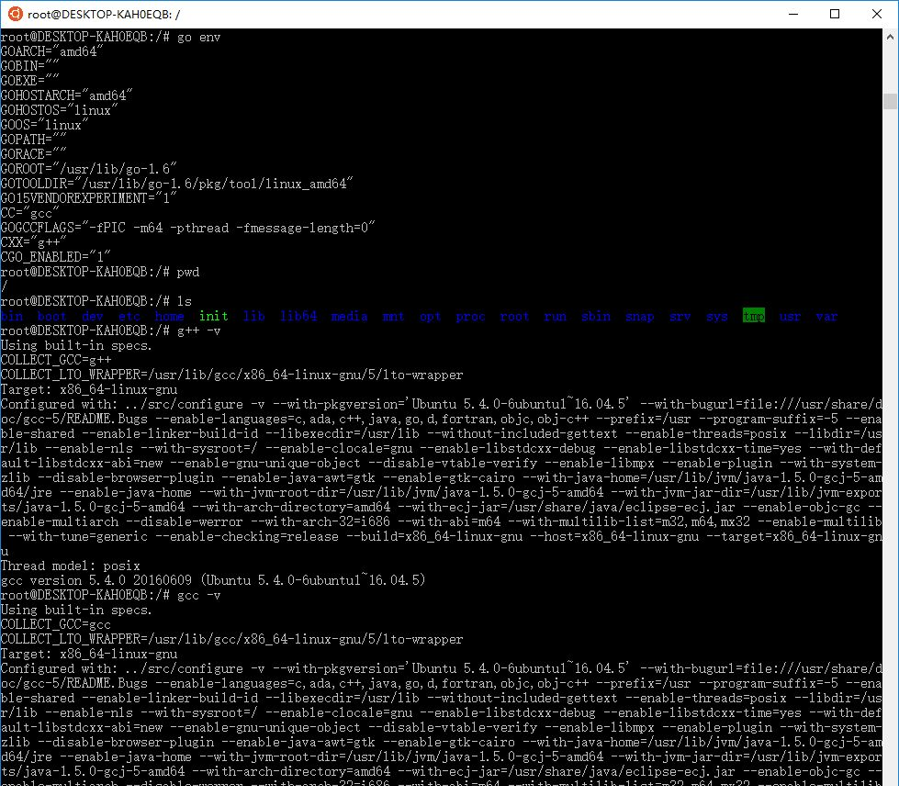Click the 'etc' directory name
Viewport: 899px width, 786px height.
pos(129,316)
